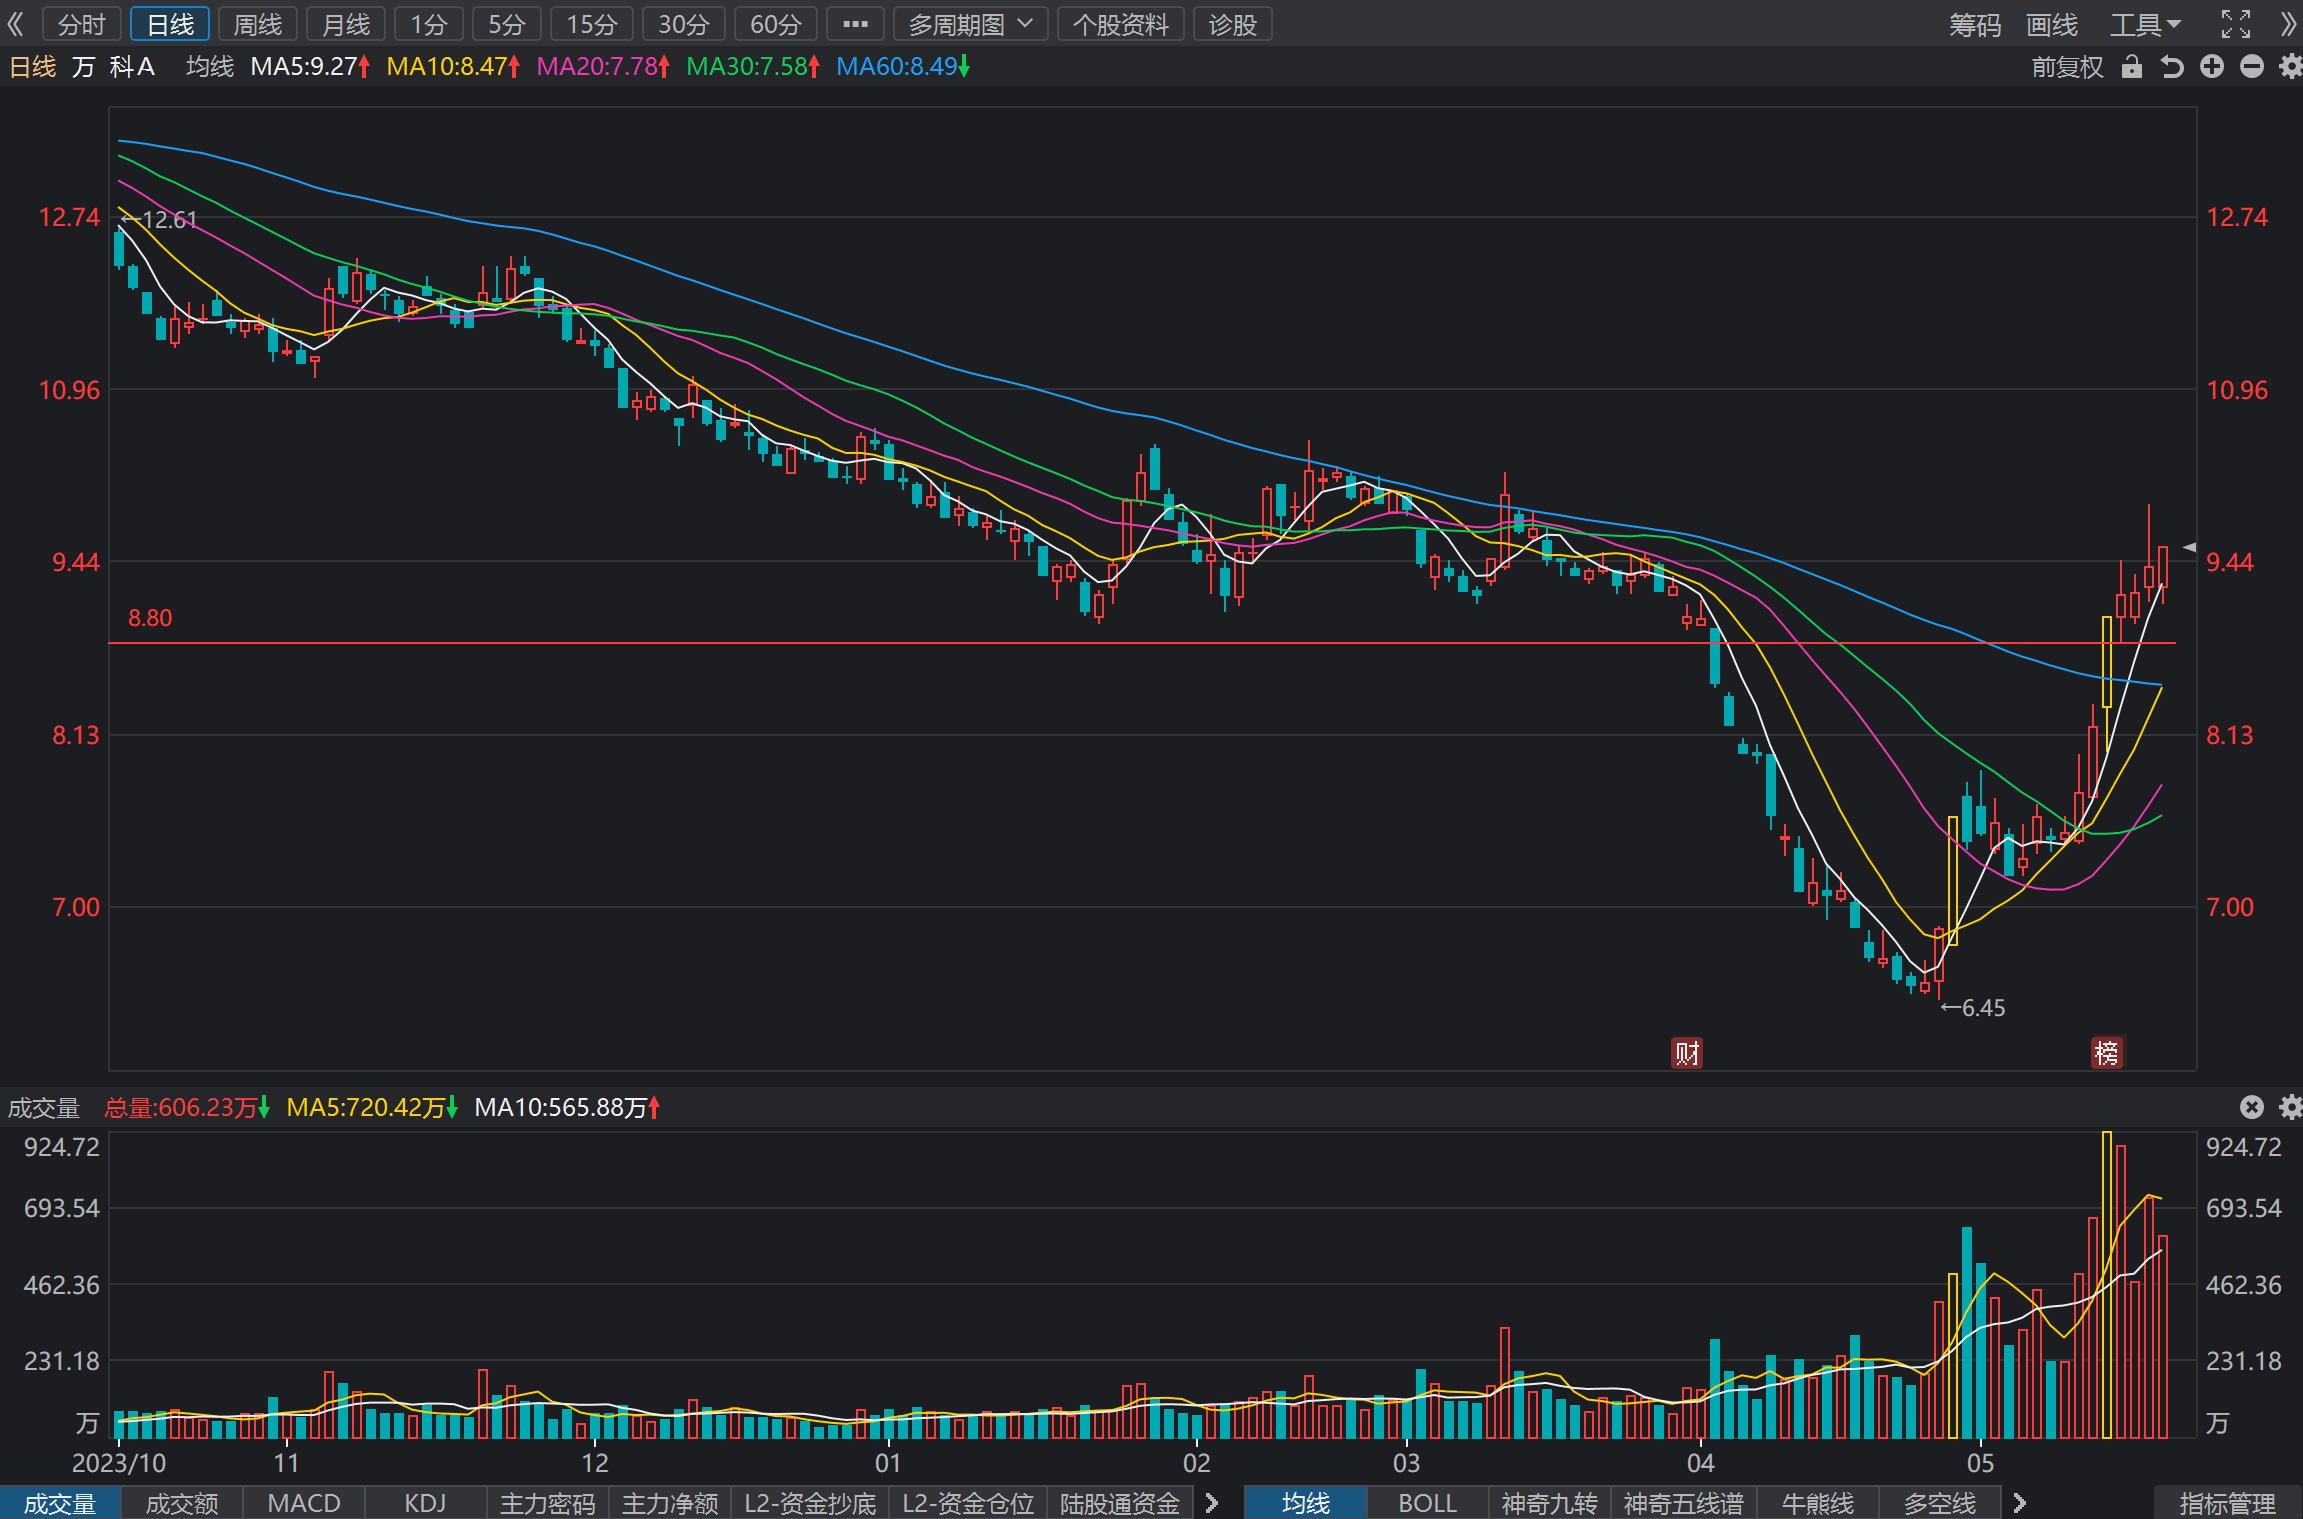The image size is (2303, 1519).
Task: Click the 均线 label in chart header
Action: (210, 67)
